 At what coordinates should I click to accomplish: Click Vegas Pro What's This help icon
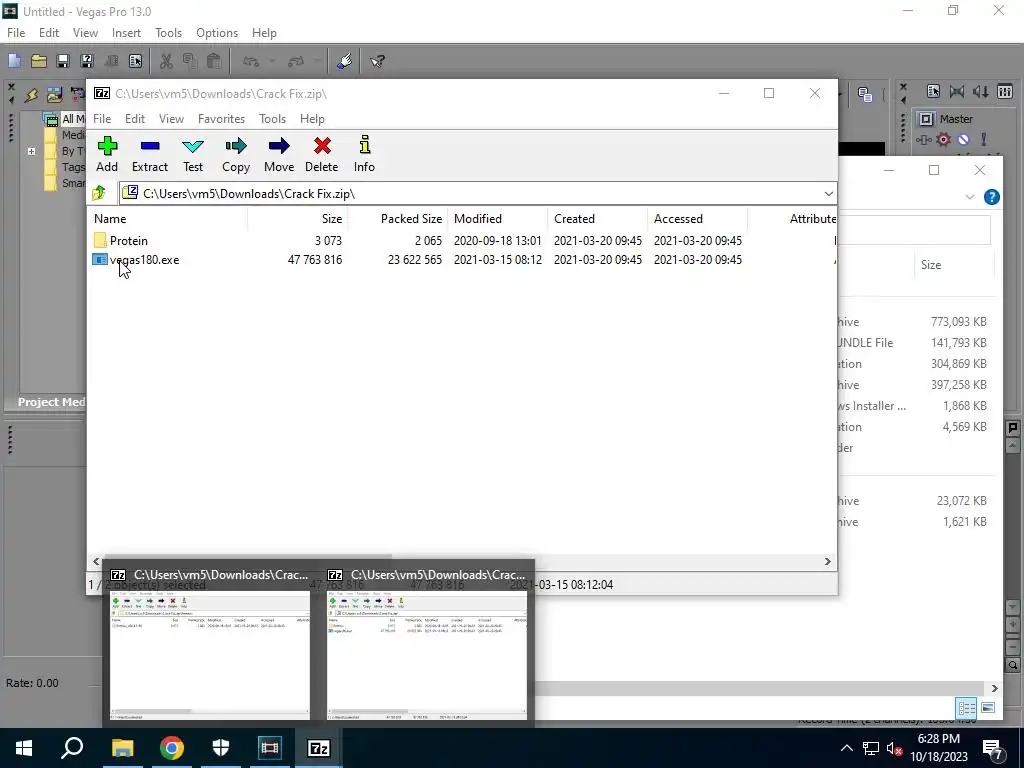pyautogui.click(x=377, y=61)
